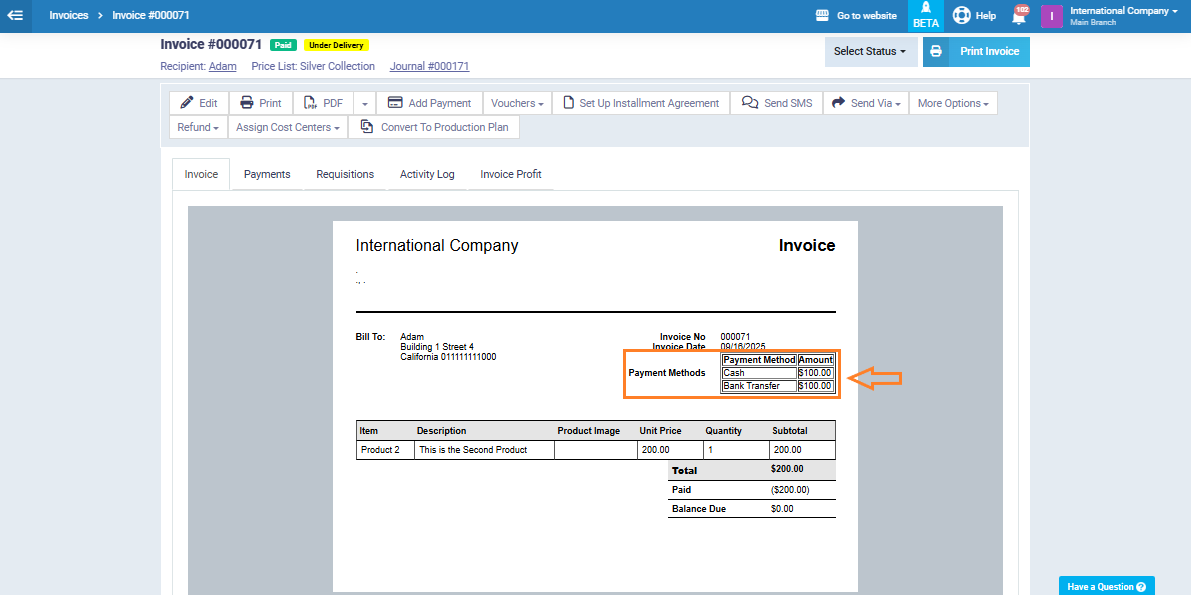Viewport: 1191px width, 595px height.
Task: Open the Refund dropdown
Action: point(198,127)
